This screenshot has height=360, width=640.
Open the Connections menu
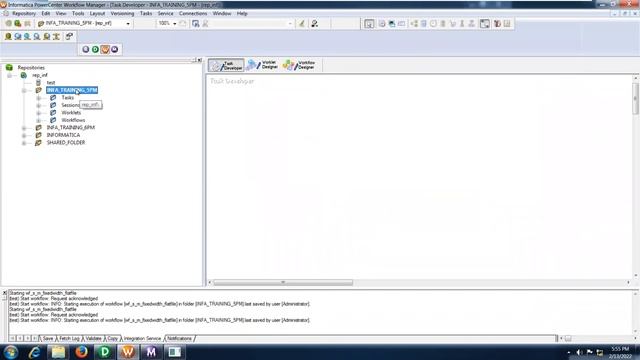(193, 13)
